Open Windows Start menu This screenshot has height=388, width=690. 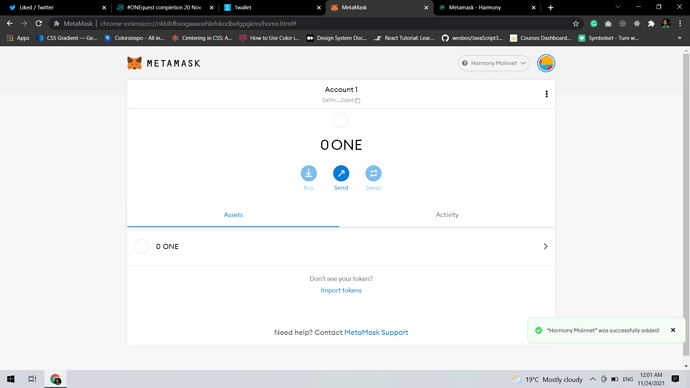tap(11, 379)
